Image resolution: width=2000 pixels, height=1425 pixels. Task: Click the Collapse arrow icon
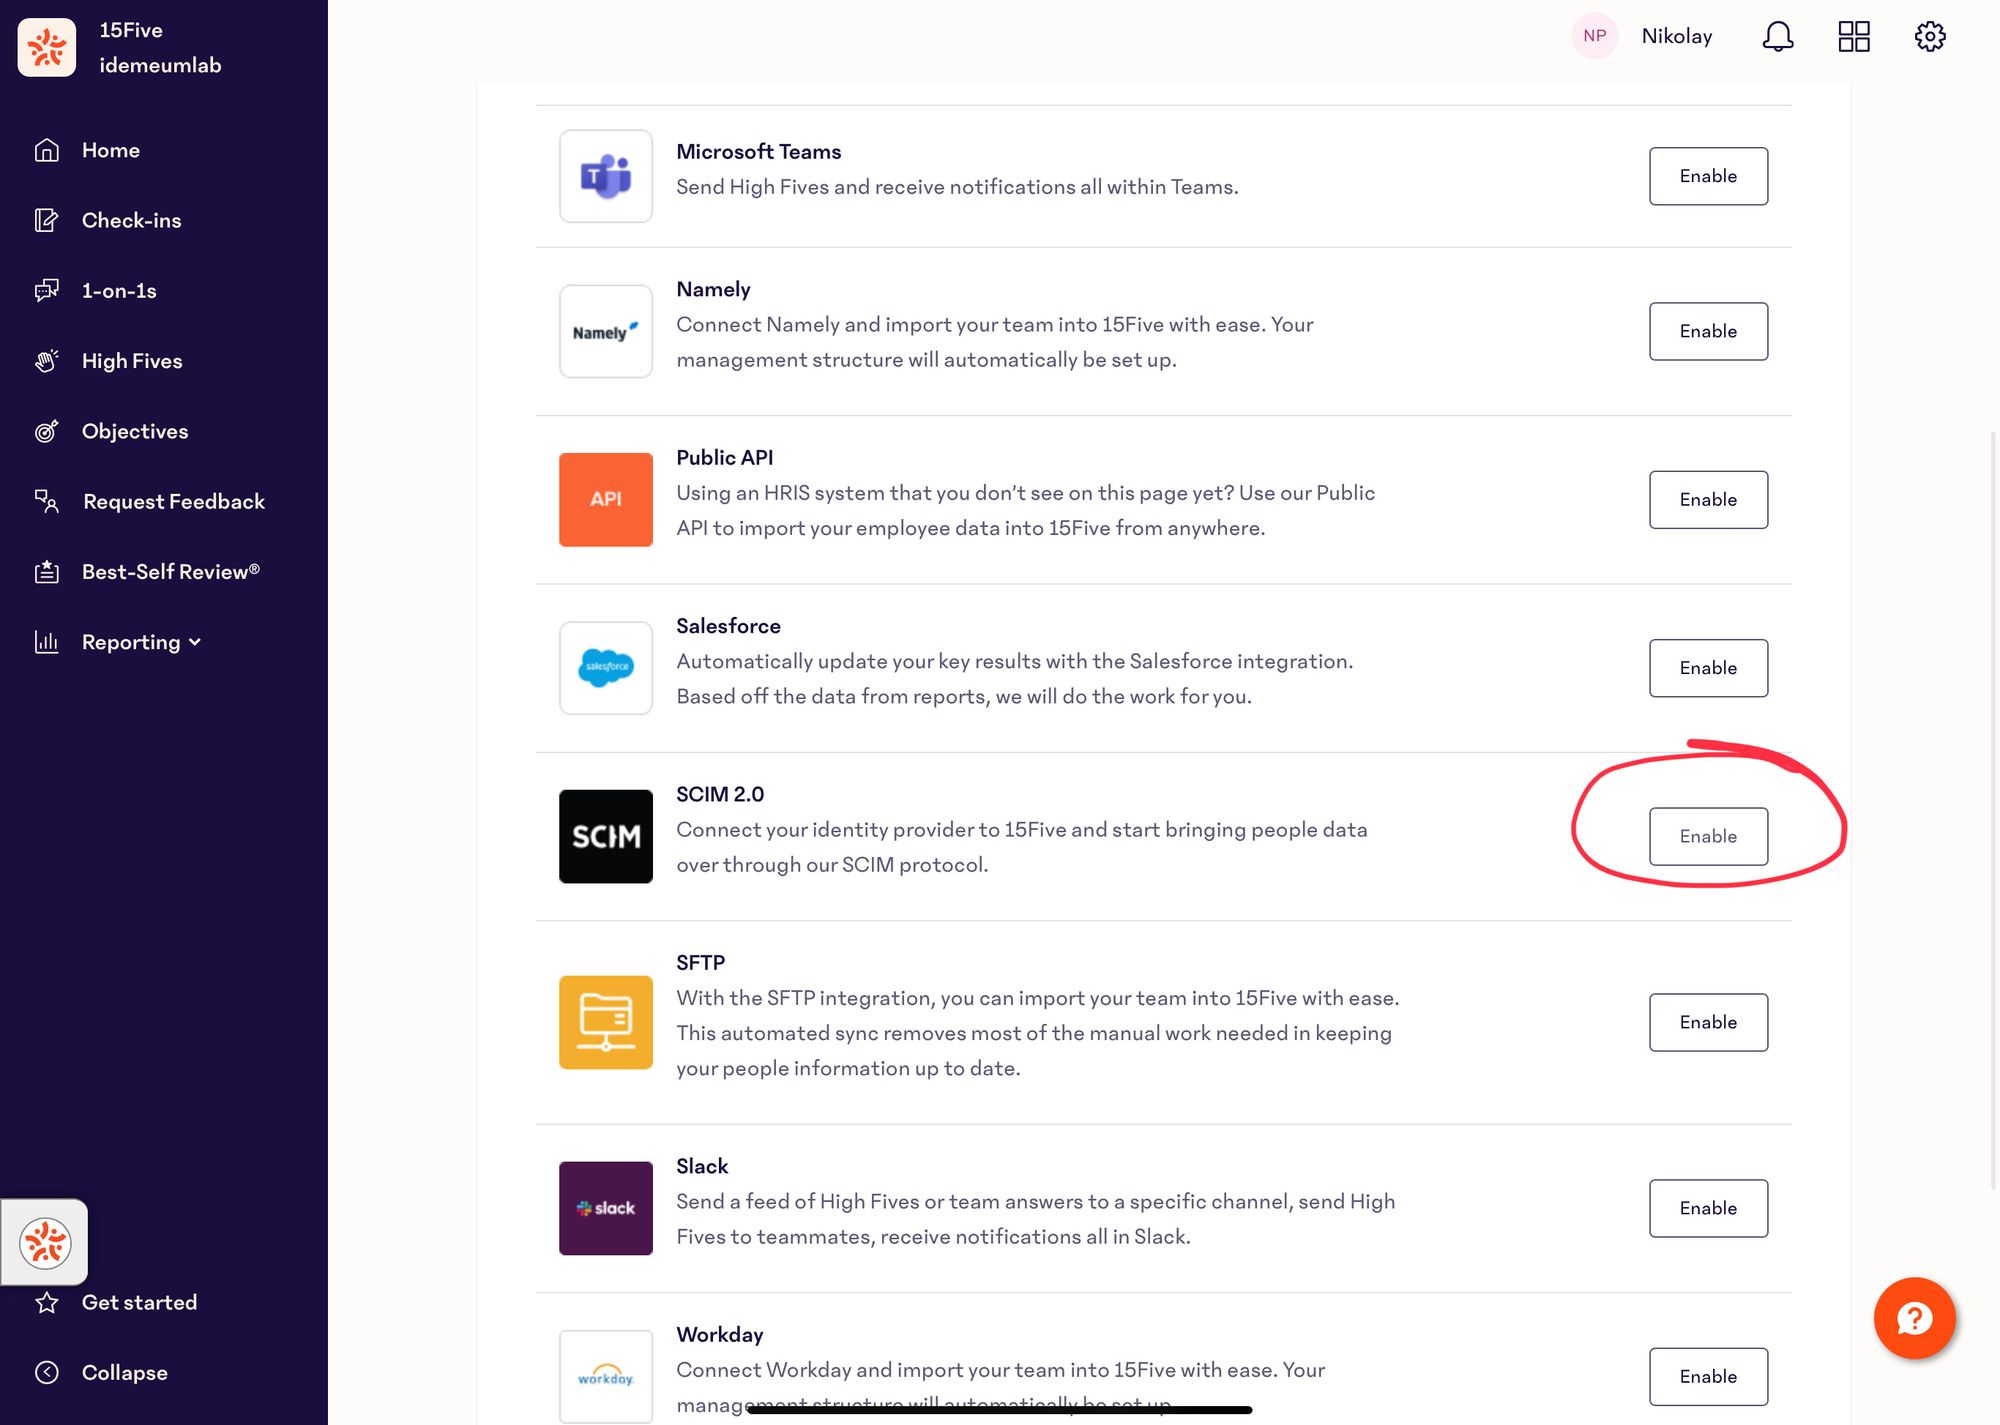(x=47, y=1372)
